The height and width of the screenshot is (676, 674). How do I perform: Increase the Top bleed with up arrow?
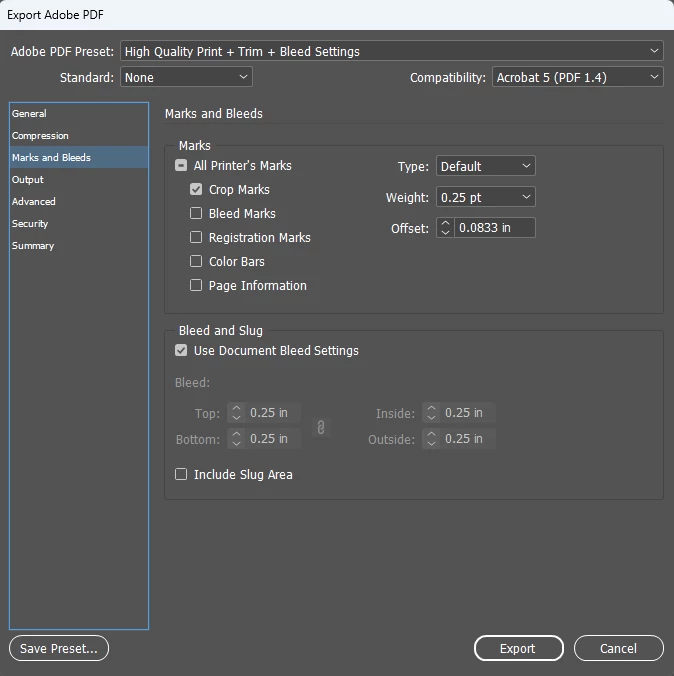(236, 408)
